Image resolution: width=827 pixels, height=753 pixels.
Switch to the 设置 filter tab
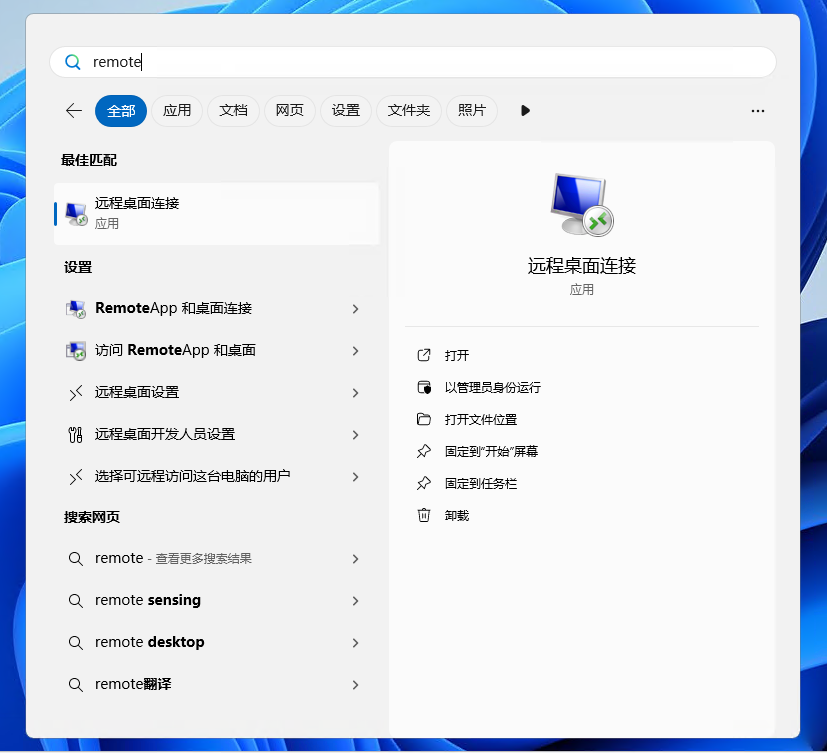[346, 111]
